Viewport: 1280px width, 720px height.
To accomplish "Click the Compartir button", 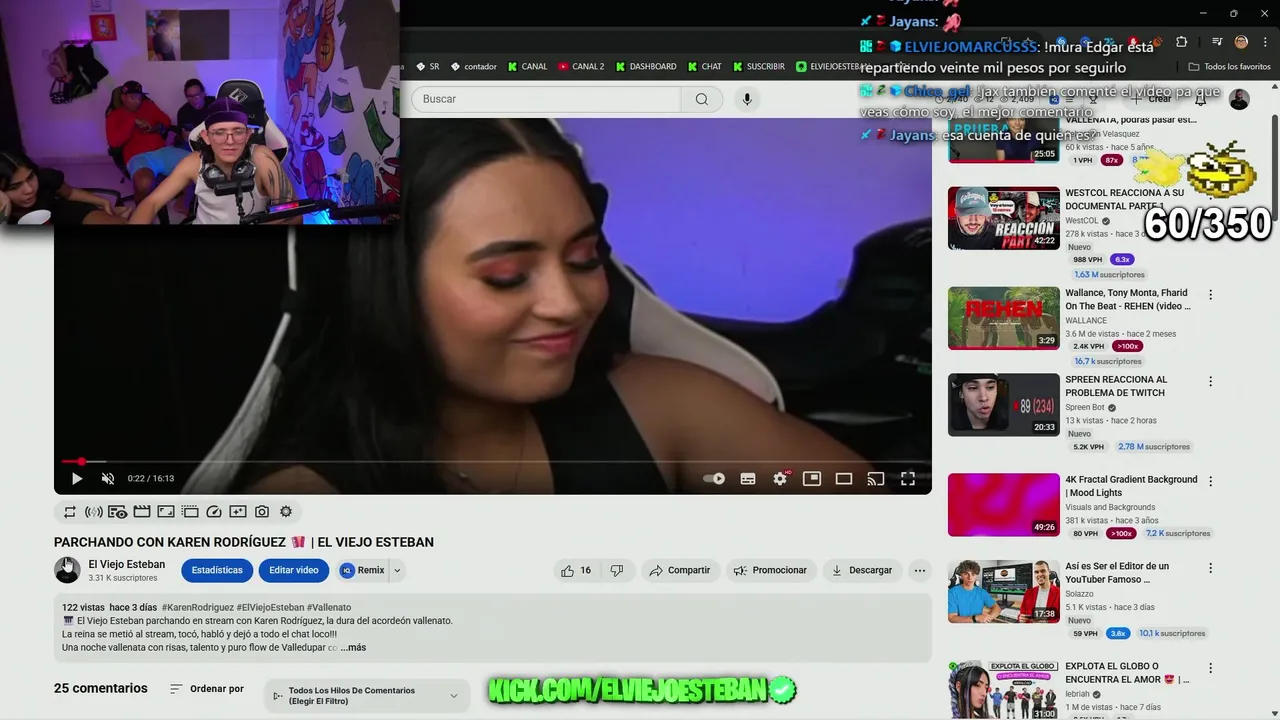I will tap(679, 571).
